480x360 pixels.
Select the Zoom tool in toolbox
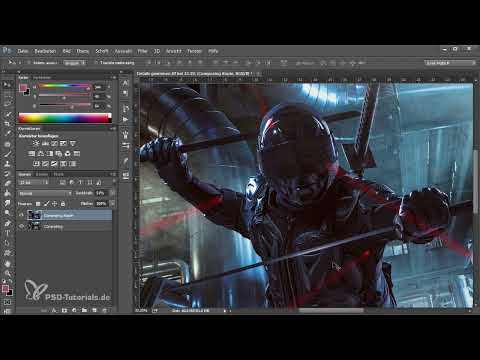[7, 273]
